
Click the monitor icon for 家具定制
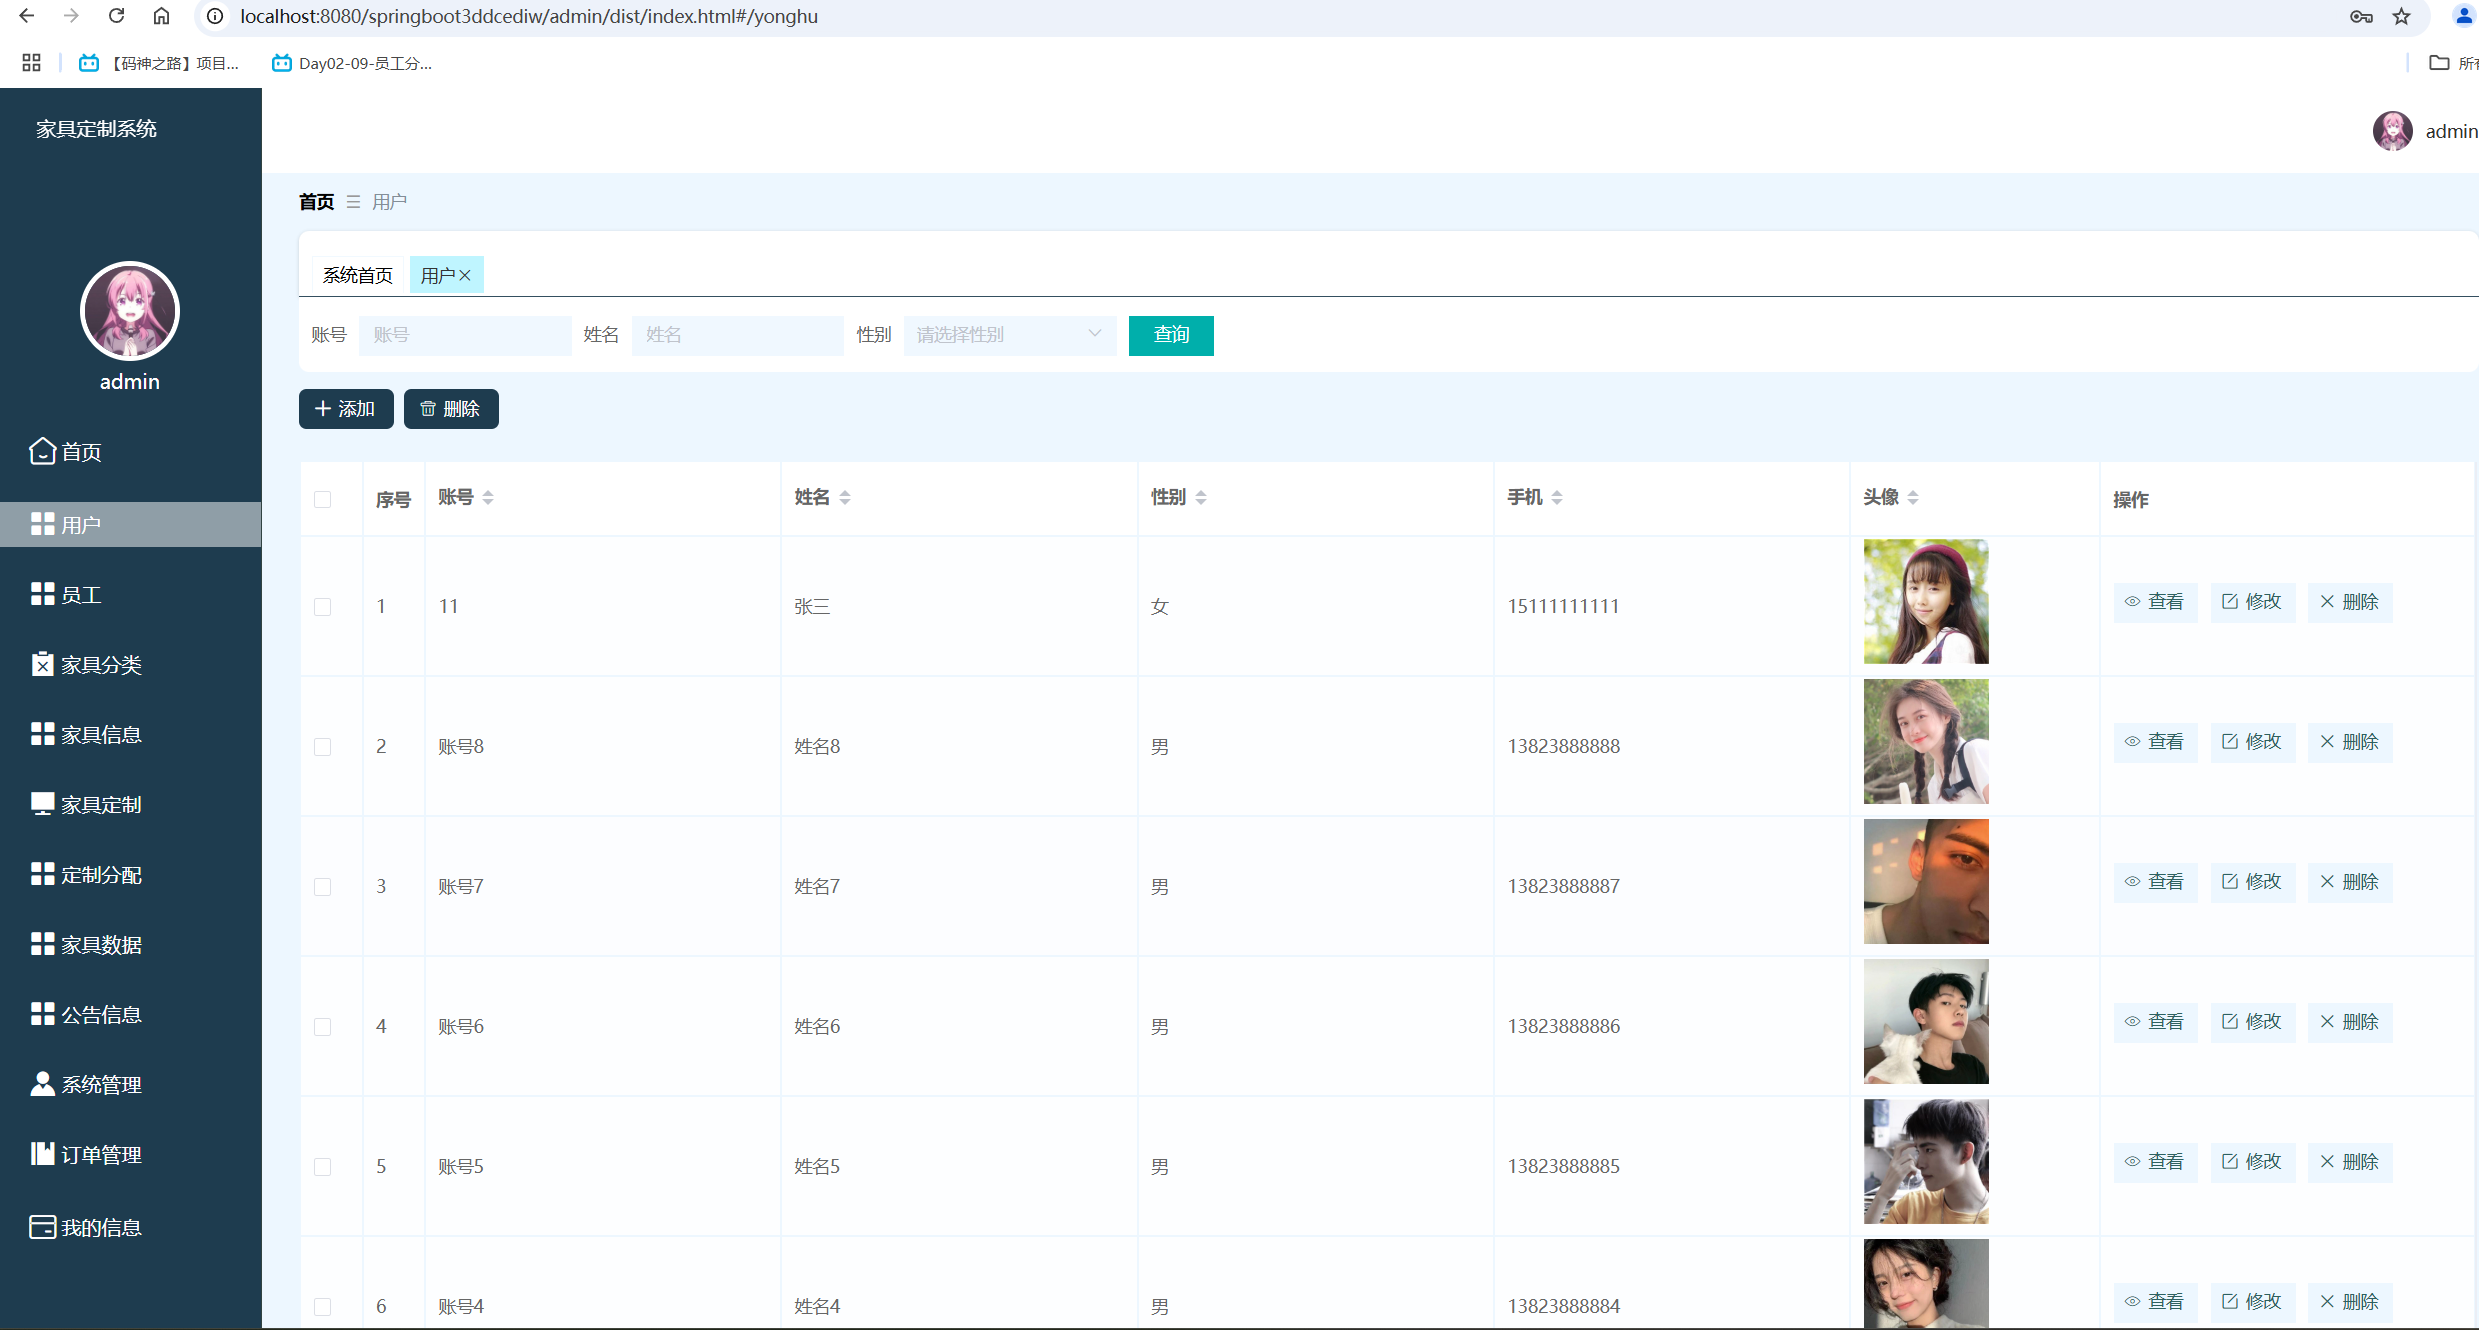point(42,804)
